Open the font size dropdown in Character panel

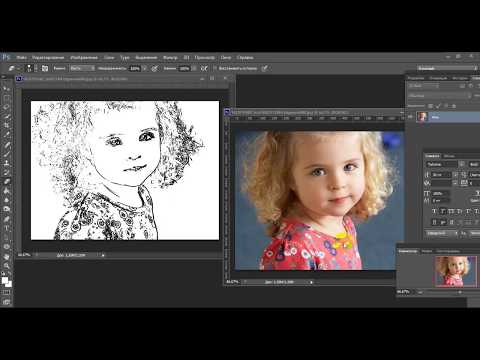tap(455, 175)
